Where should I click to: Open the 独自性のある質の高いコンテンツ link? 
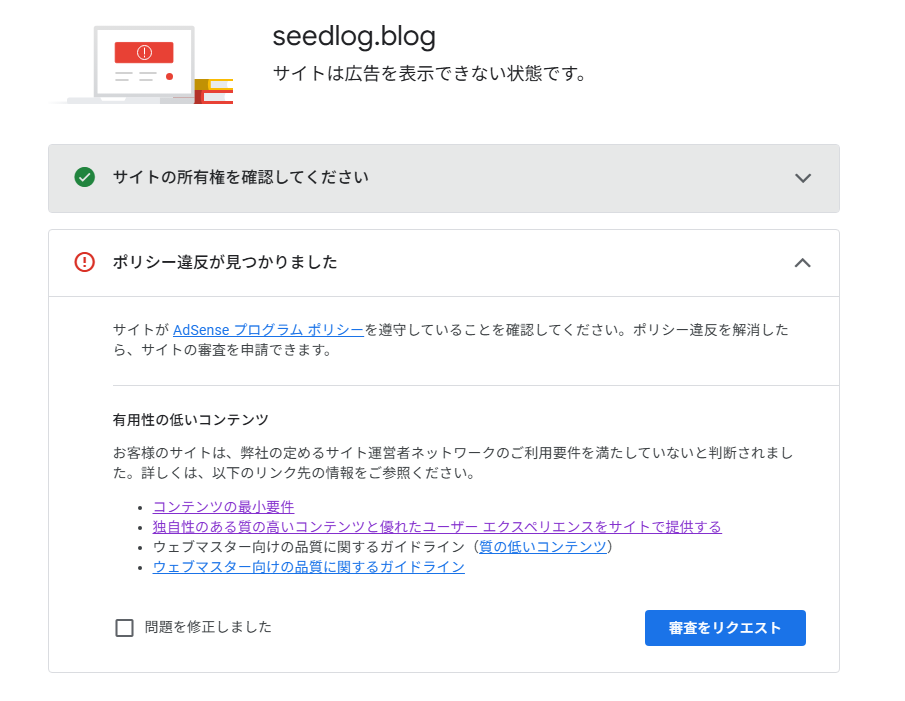(x=437, y=527)
